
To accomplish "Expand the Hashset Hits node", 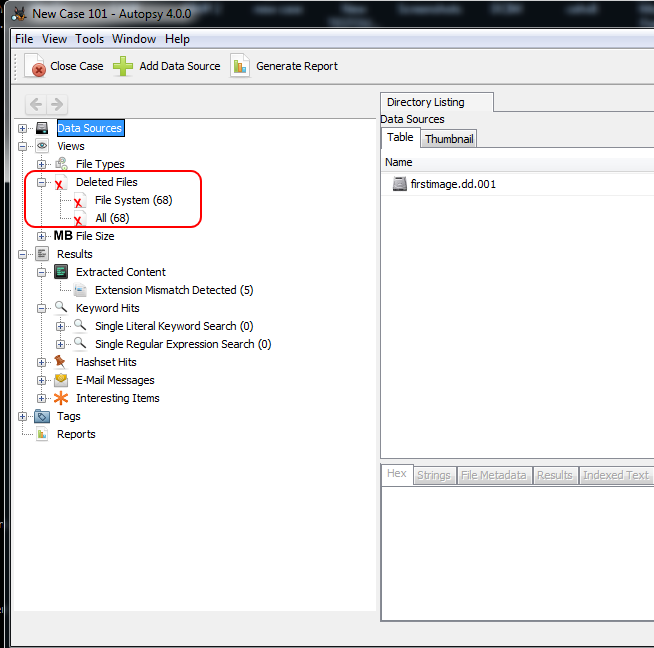I will (41, 362).
